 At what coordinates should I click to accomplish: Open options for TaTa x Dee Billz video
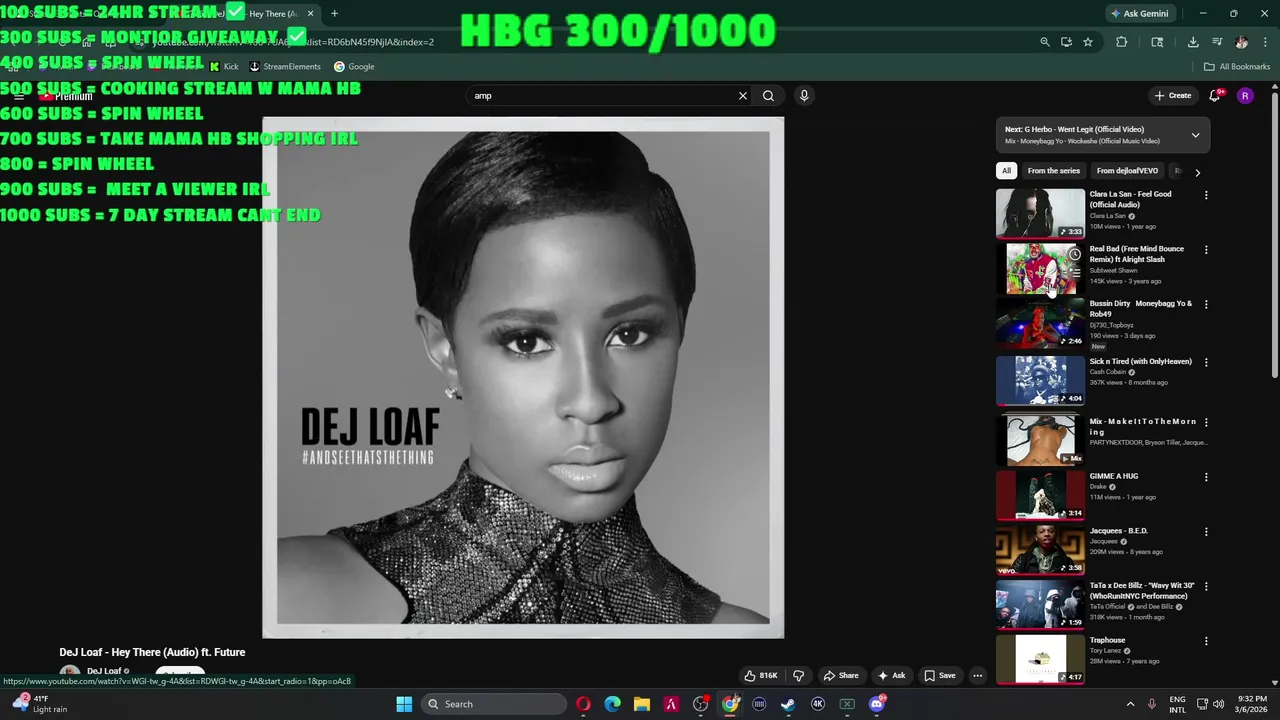tap(1206, 586)
